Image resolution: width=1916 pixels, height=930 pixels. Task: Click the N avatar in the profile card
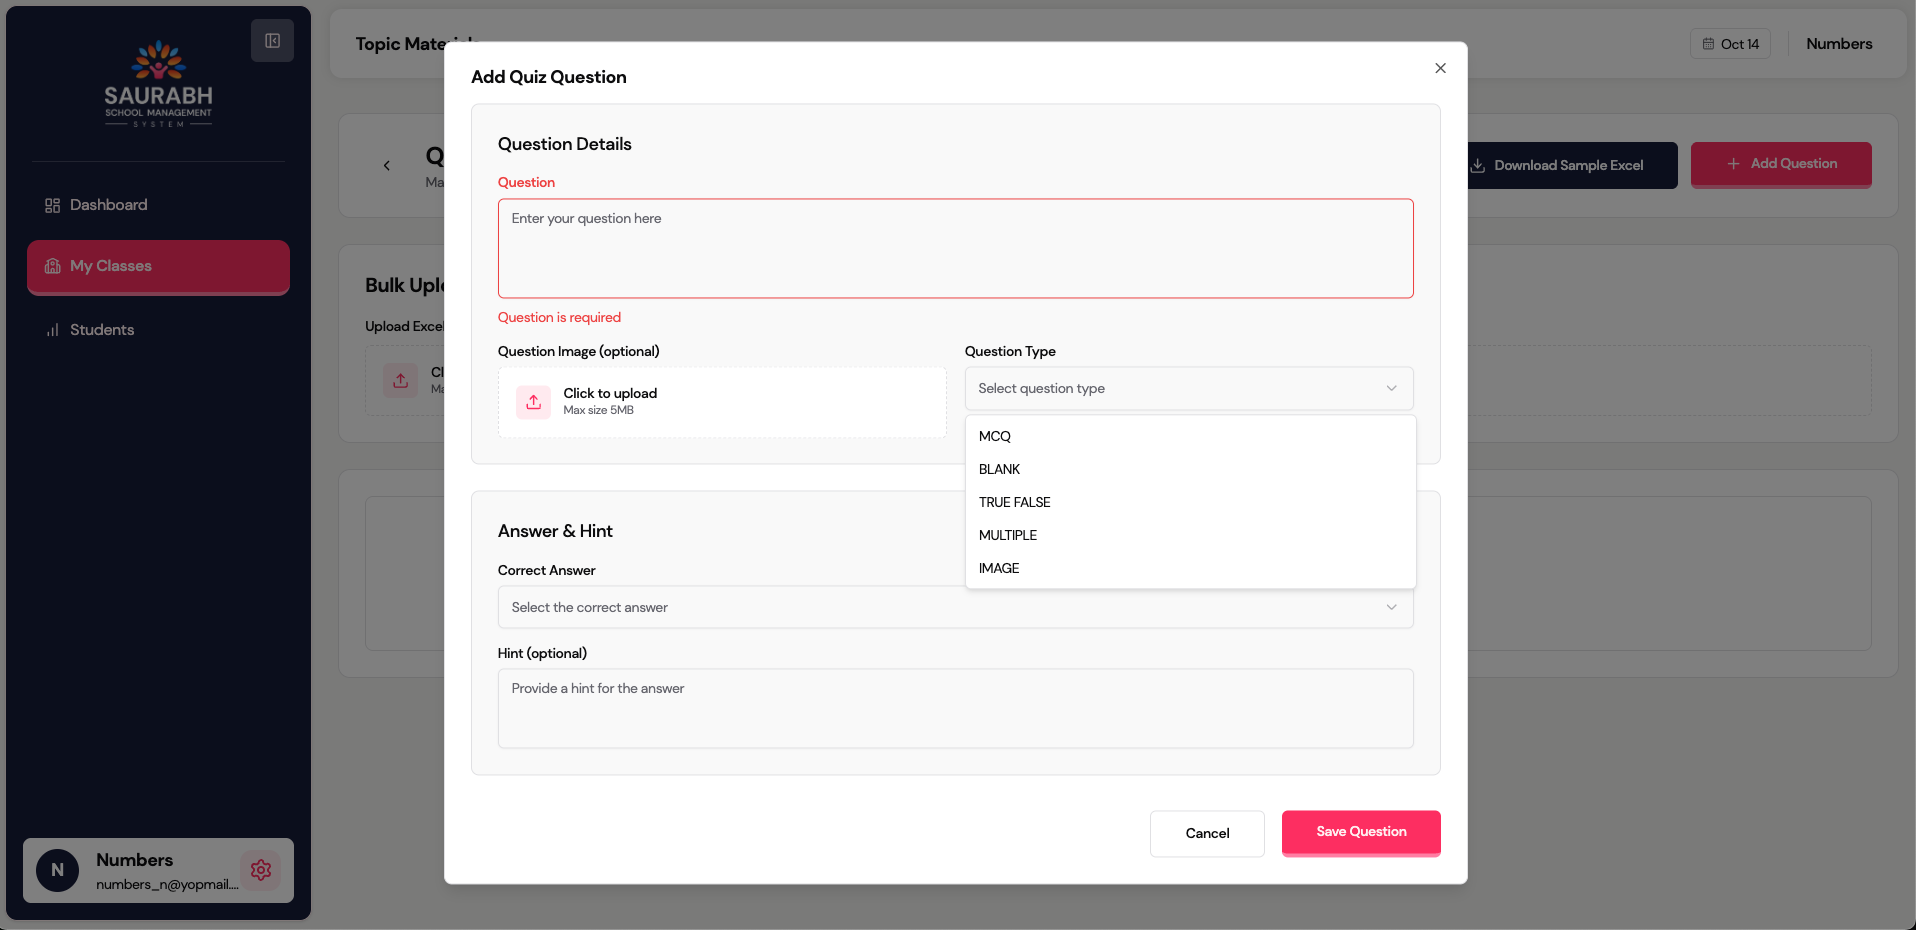(x=58, y=870)
